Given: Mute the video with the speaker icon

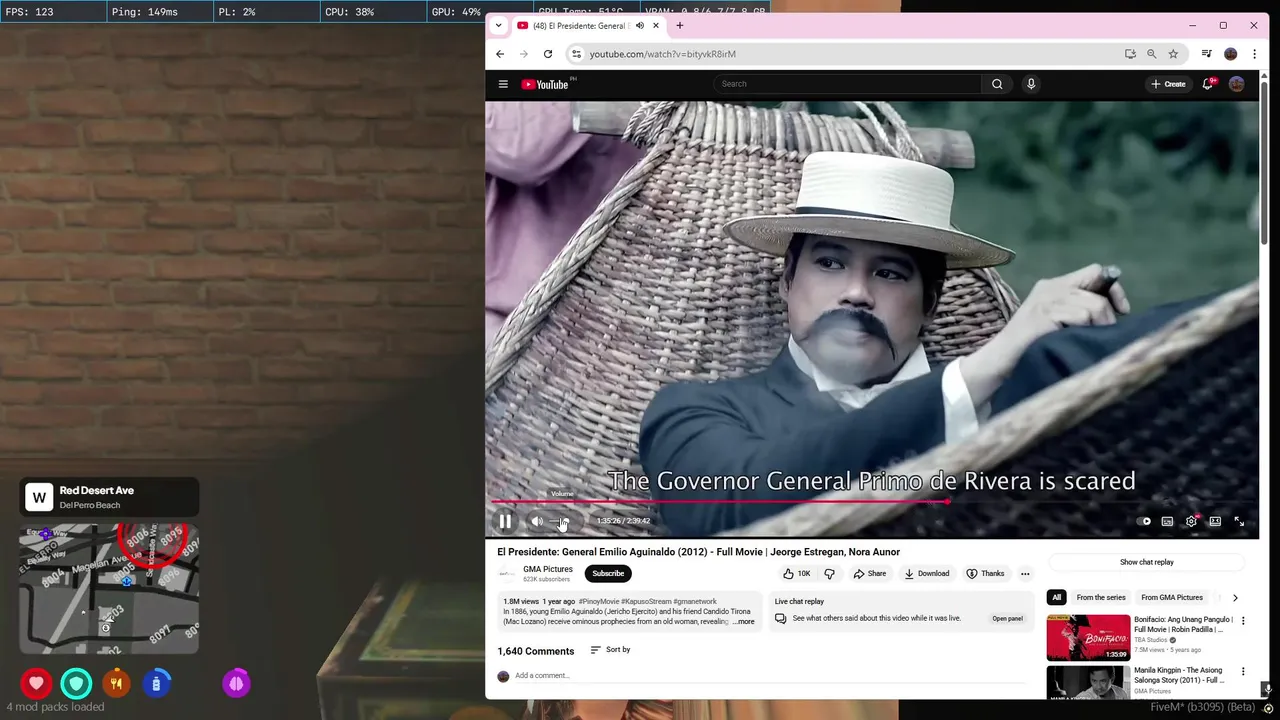Looking at the screenshot, I should 537,521.
